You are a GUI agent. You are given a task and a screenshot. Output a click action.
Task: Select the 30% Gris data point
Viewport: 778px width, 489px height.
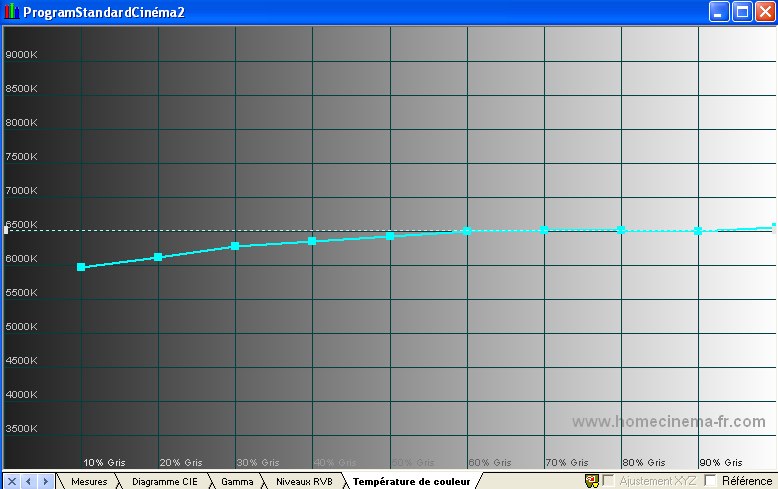tap(235, 246)
